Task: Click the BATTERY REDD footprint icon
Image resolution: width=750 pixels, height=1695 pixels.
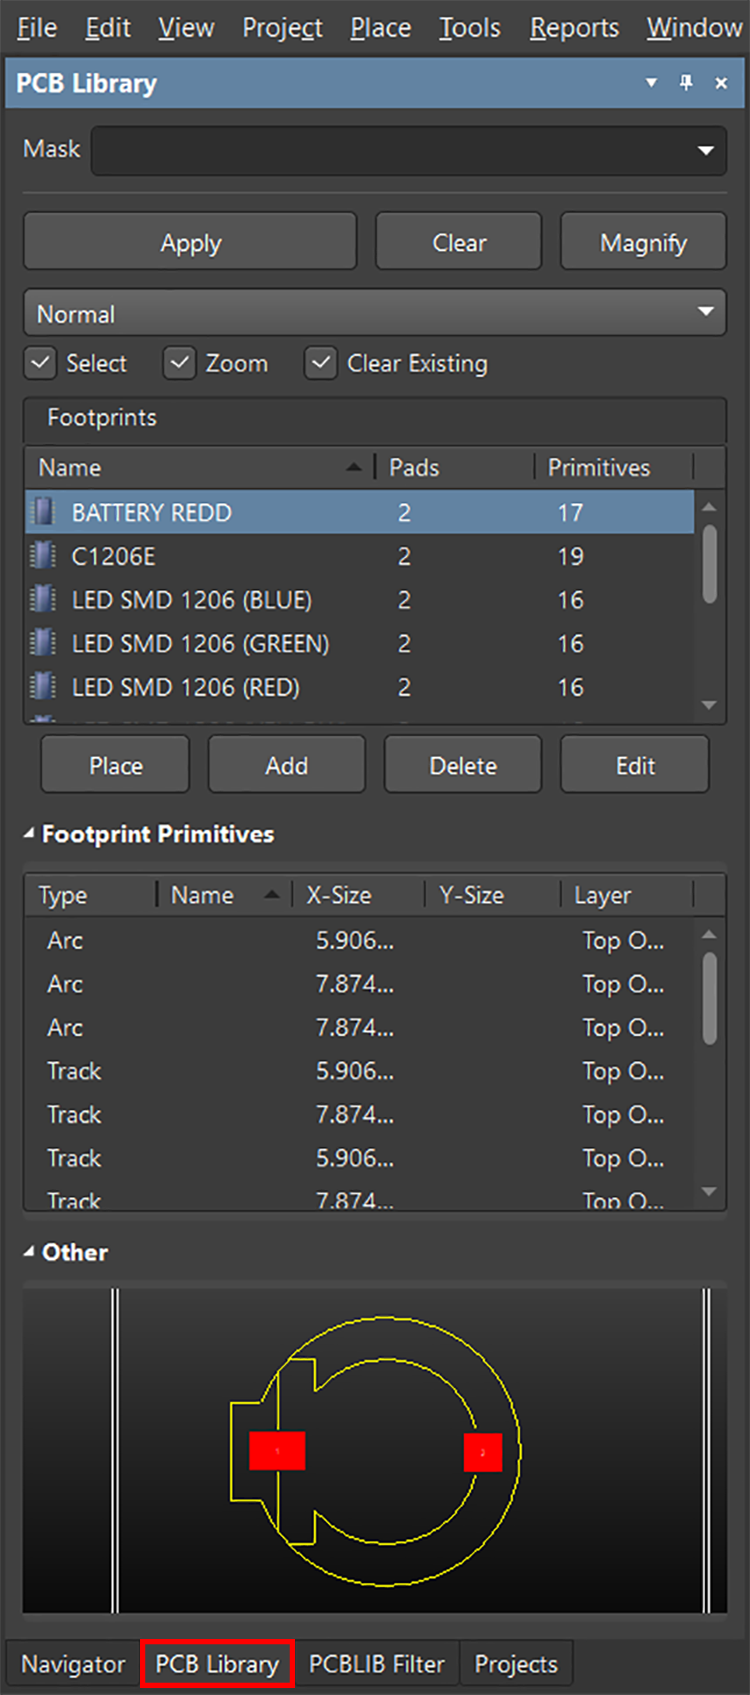Action: (43, 512)
